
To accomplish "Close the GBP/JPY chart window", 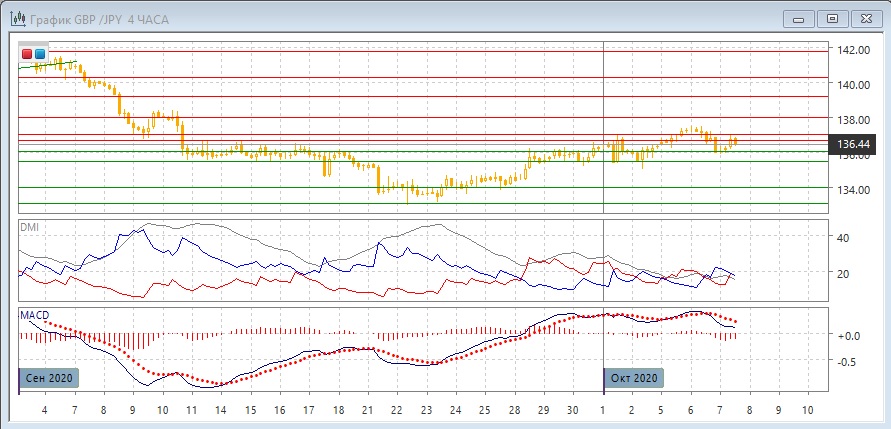I will (x=867, y=17).
